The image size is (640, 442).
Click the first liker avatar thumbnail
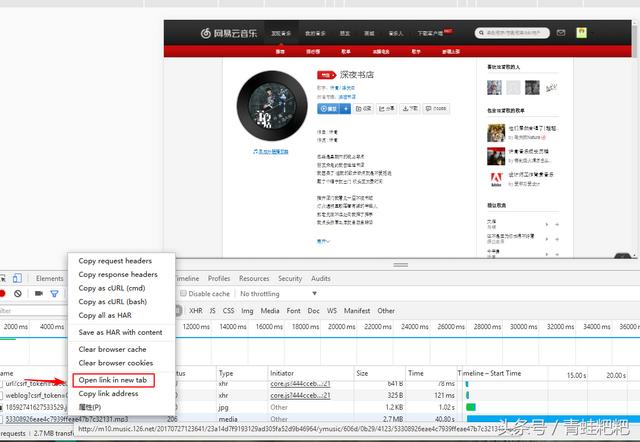coord(494,87)
